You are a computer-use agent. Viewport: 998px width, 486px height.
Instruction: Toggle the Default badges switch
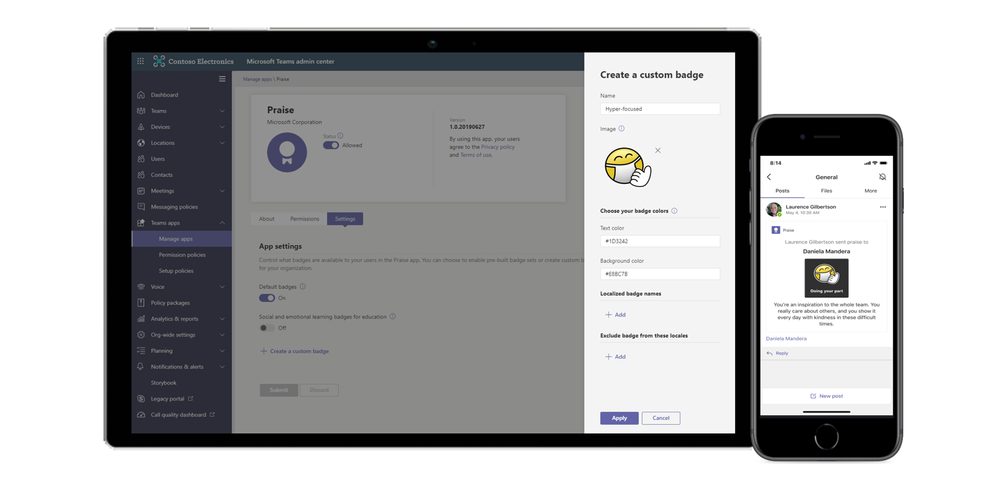coord(267,298)
